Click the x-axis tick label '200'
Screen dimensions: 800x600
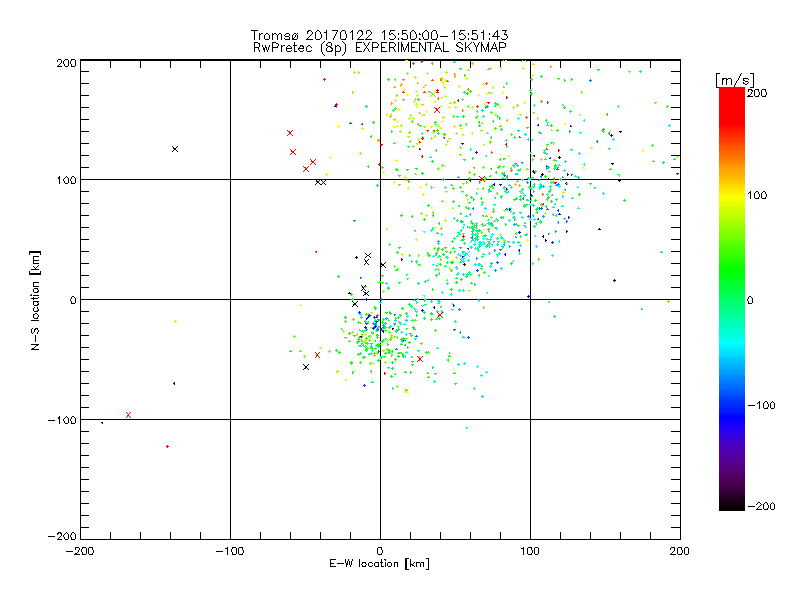(x=680, y=551)
